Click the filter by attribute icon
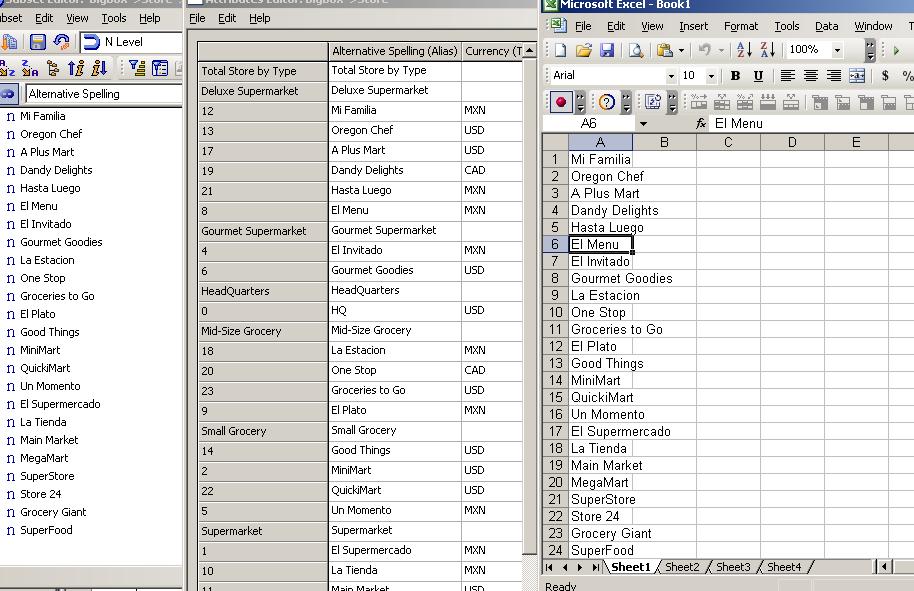This screenshot has width=914, height=591. click(x=160, y=69)
